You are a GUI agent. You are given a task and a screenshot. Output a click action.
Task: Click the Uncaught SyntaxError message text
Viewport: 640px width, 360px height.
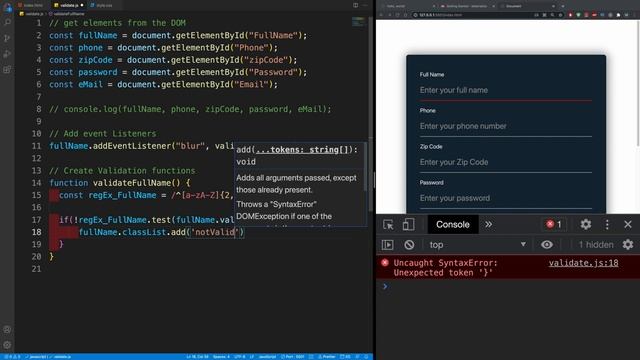click(446, 268)
